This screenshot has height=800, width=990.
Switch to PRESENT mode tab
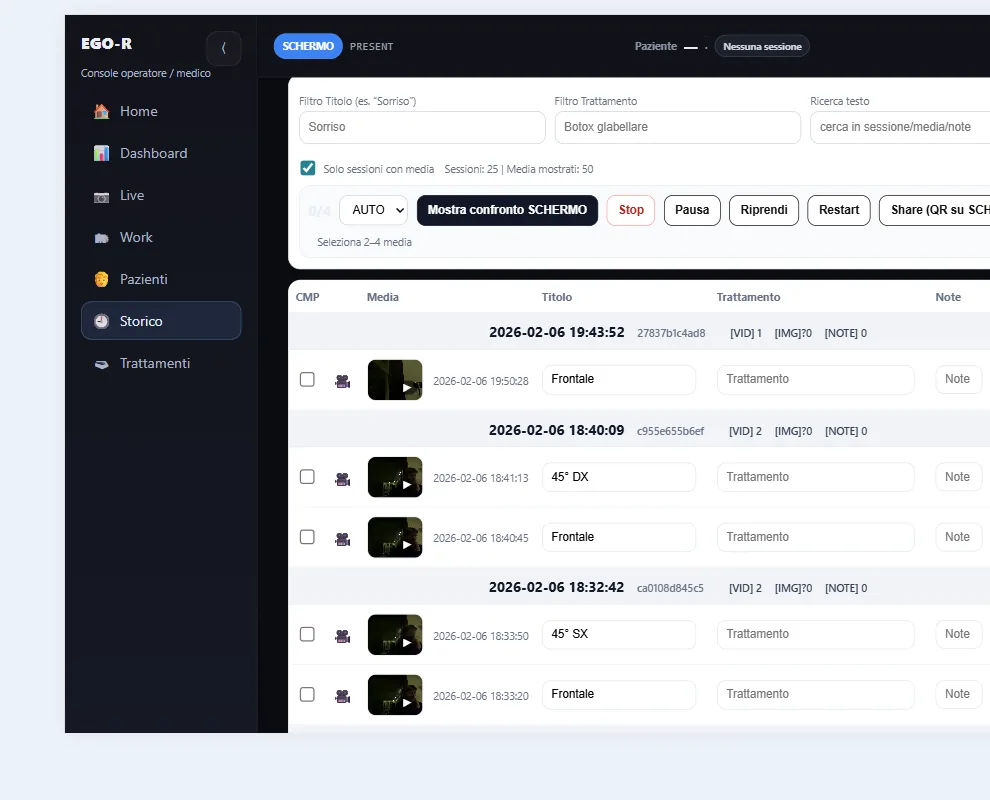click(x=371, y=47)
